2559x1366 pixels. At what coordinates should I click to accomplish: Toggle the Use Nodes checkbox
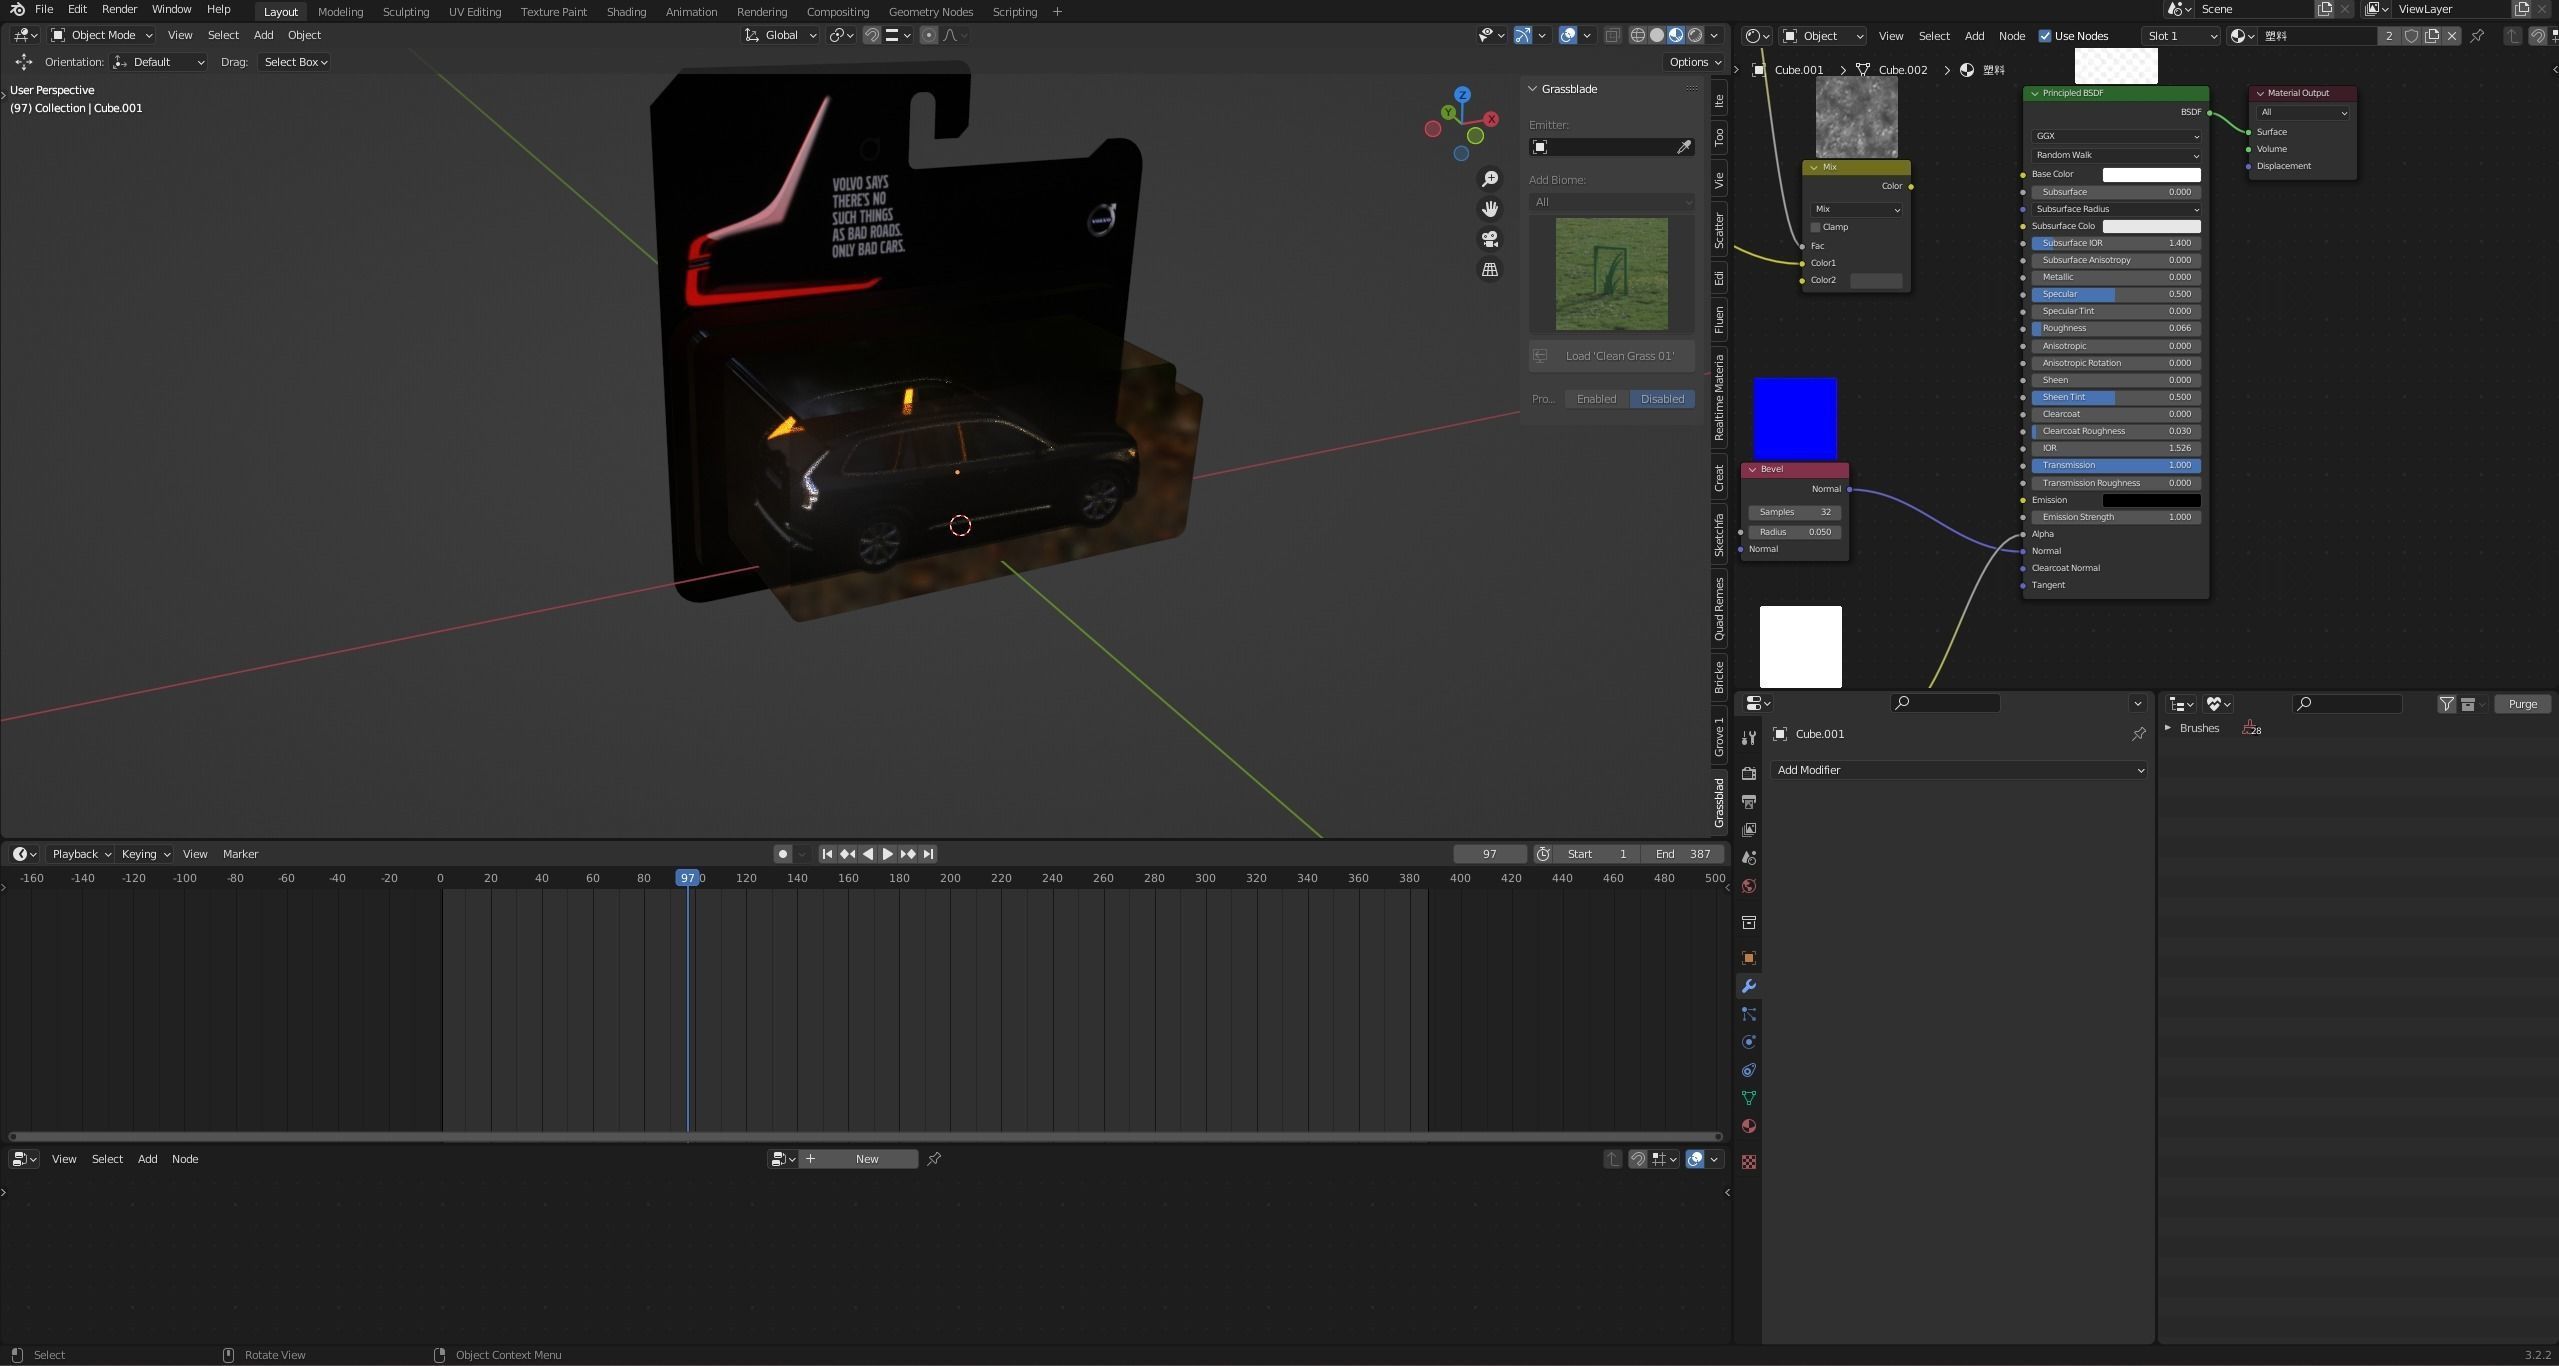point(2045,36)
